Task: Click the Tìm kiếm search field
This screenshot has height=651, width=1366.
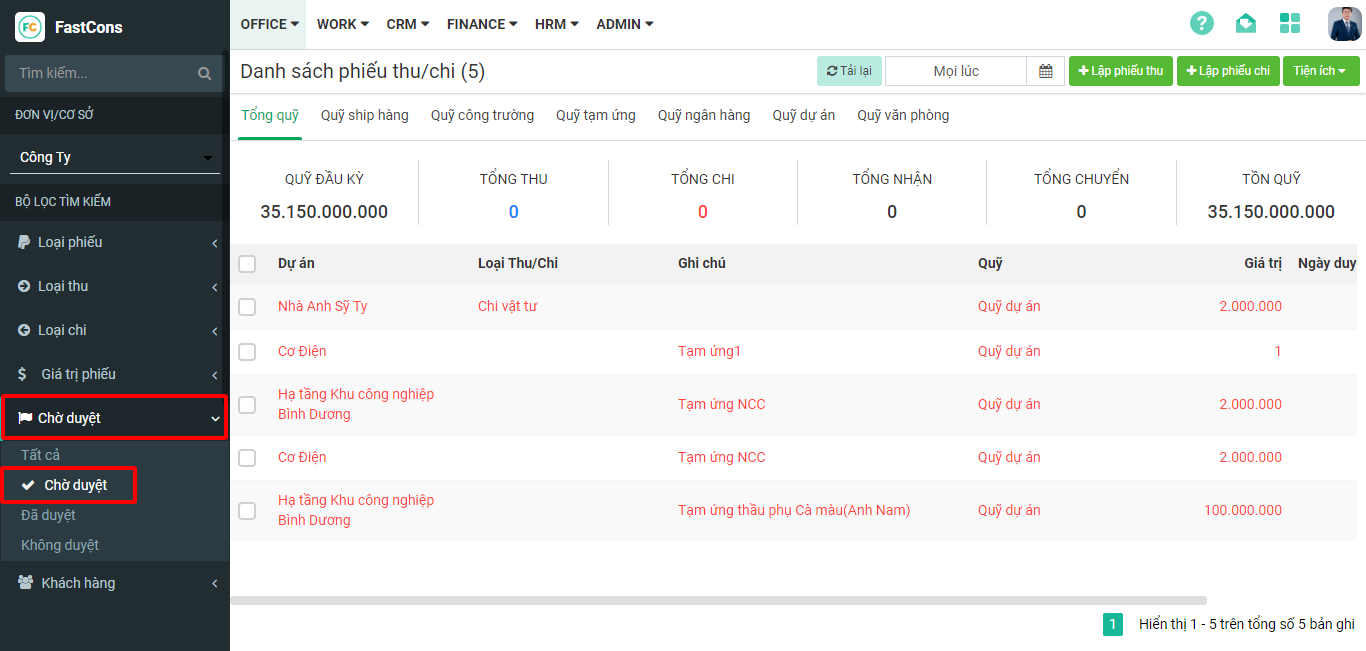Action: [x=100, y=73]
